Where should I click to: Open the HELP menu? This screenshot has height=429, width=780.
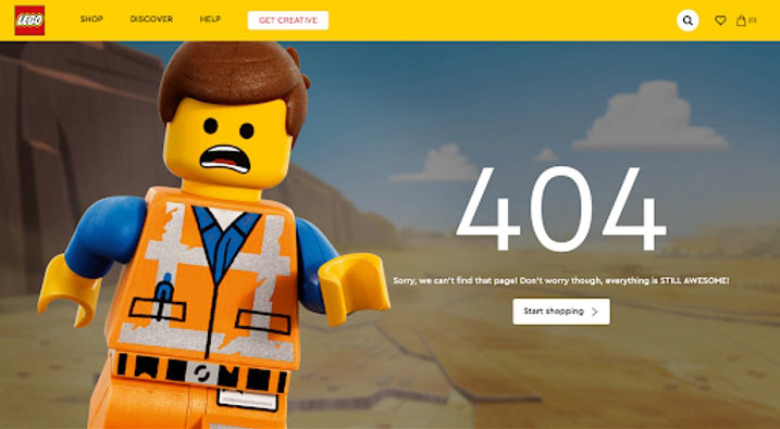click(x=210, y=19)
